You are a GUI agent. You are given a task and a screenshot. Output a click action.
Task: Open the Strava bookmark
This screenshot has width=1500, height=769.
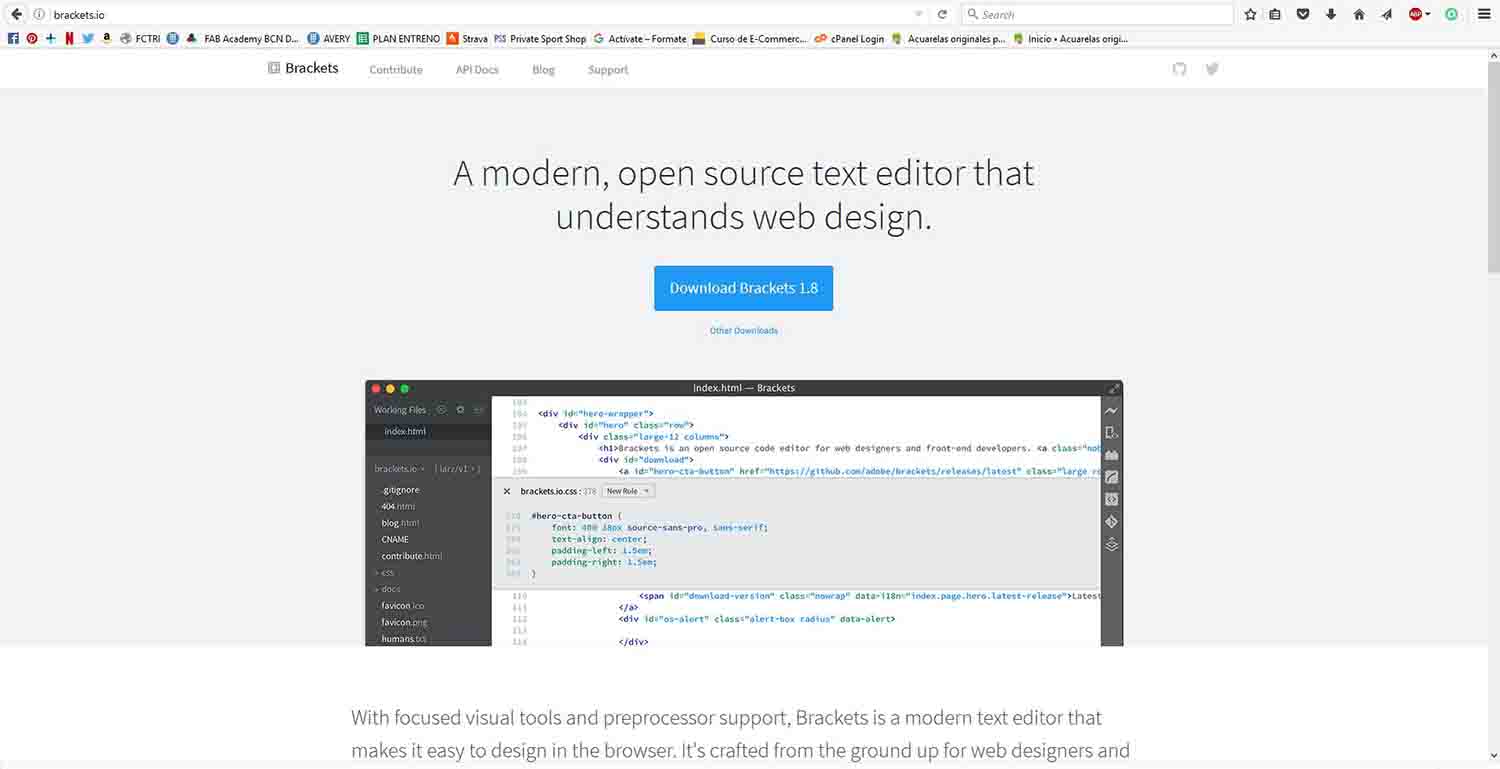click(x=467, y=39)
